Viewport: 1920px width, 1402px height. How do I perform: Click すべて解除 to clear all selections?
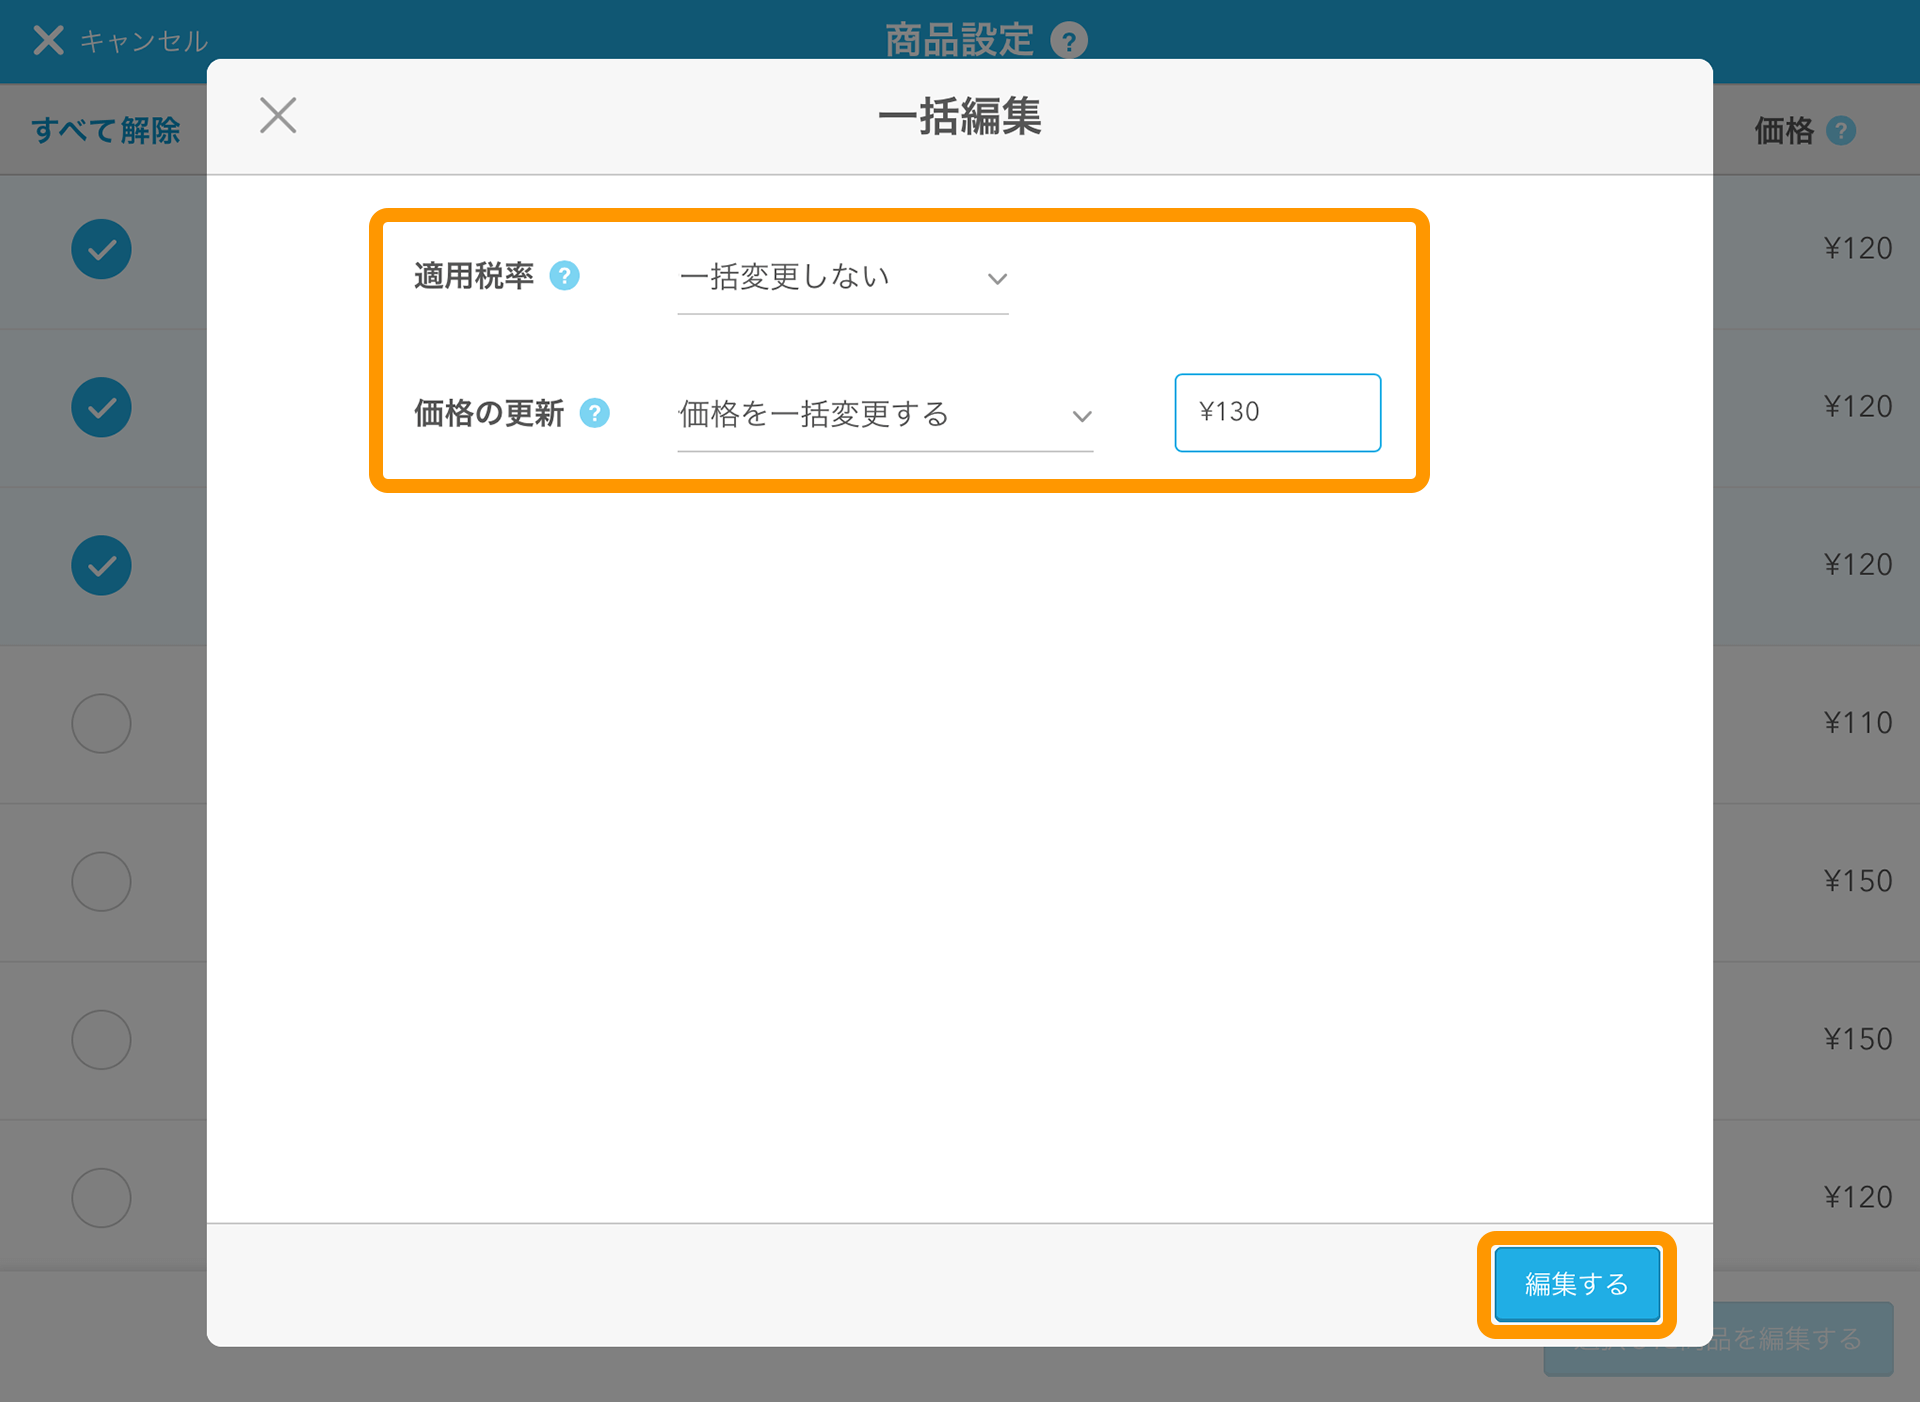106,130
